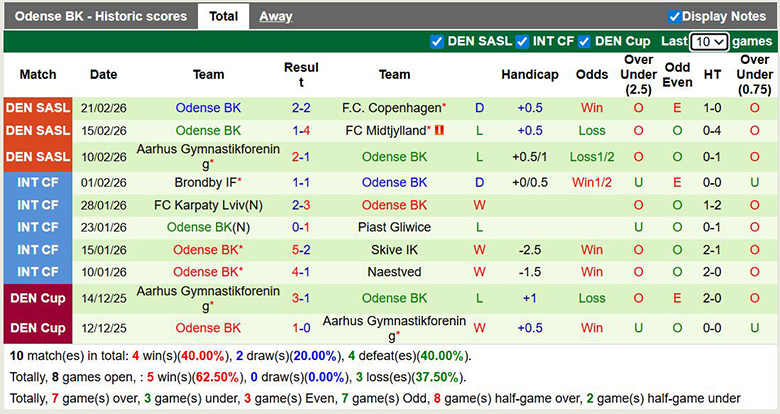Viewport: 780px width, 414px height.
Task: Open the Naestved team page link
Action: (x=394, y=272)
